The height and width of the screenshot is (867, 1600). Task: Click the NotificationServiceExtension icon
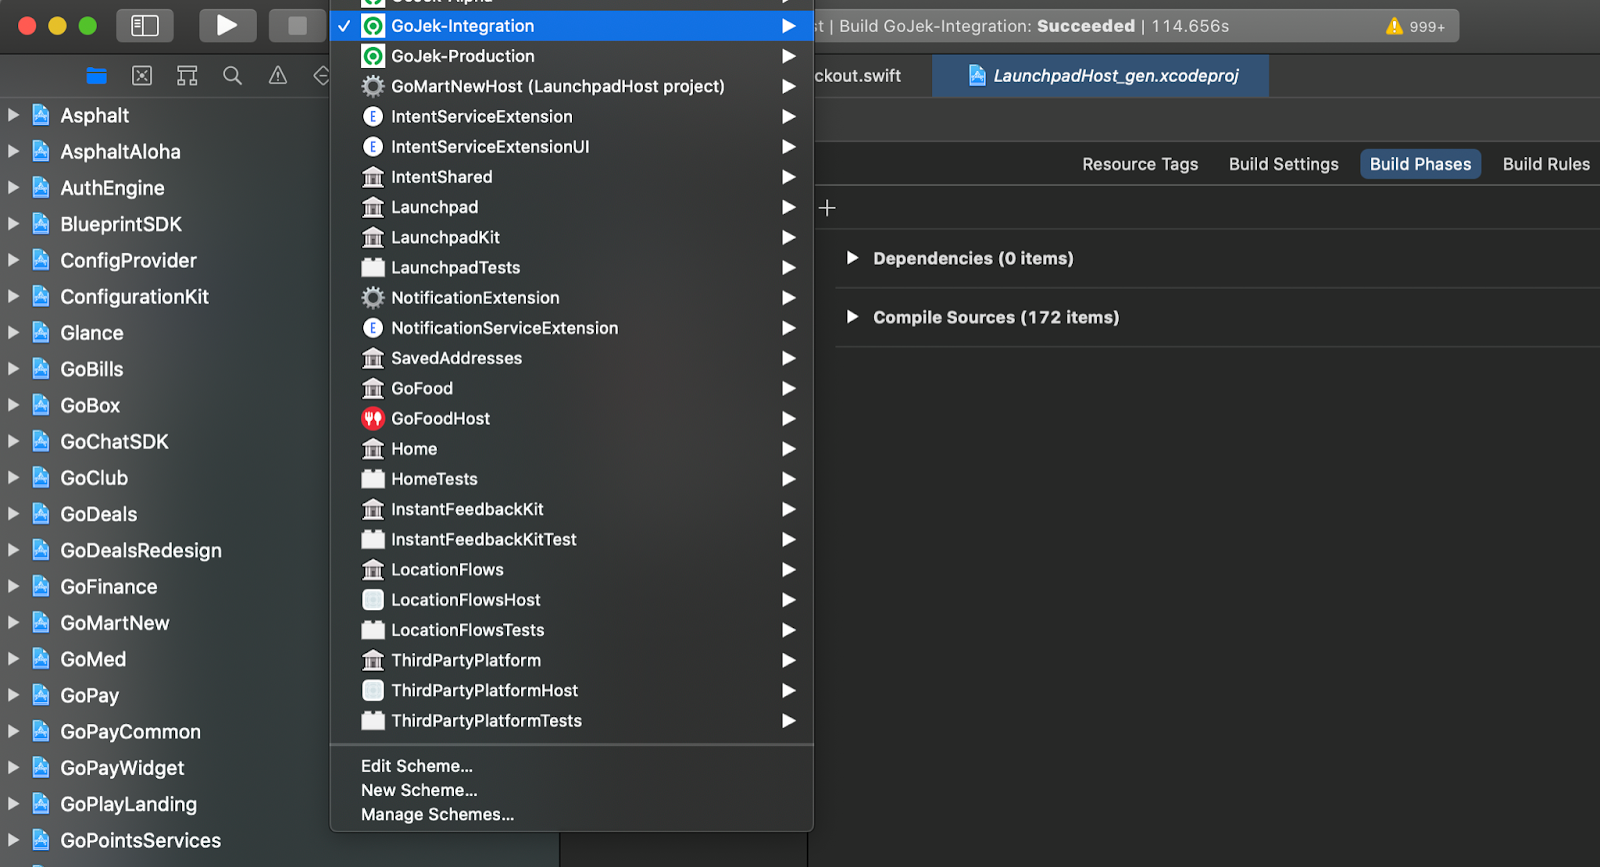(x=373, y=328)
